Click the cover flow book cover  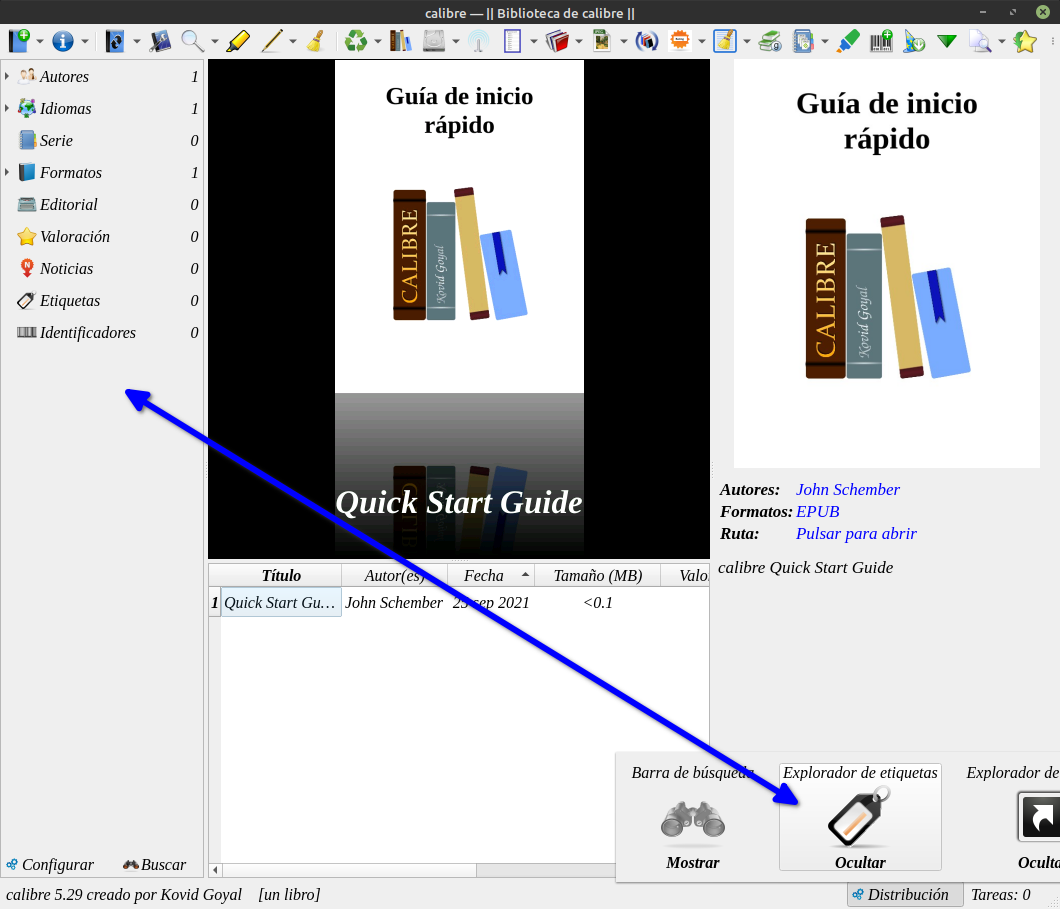click(x=459, y=226)
